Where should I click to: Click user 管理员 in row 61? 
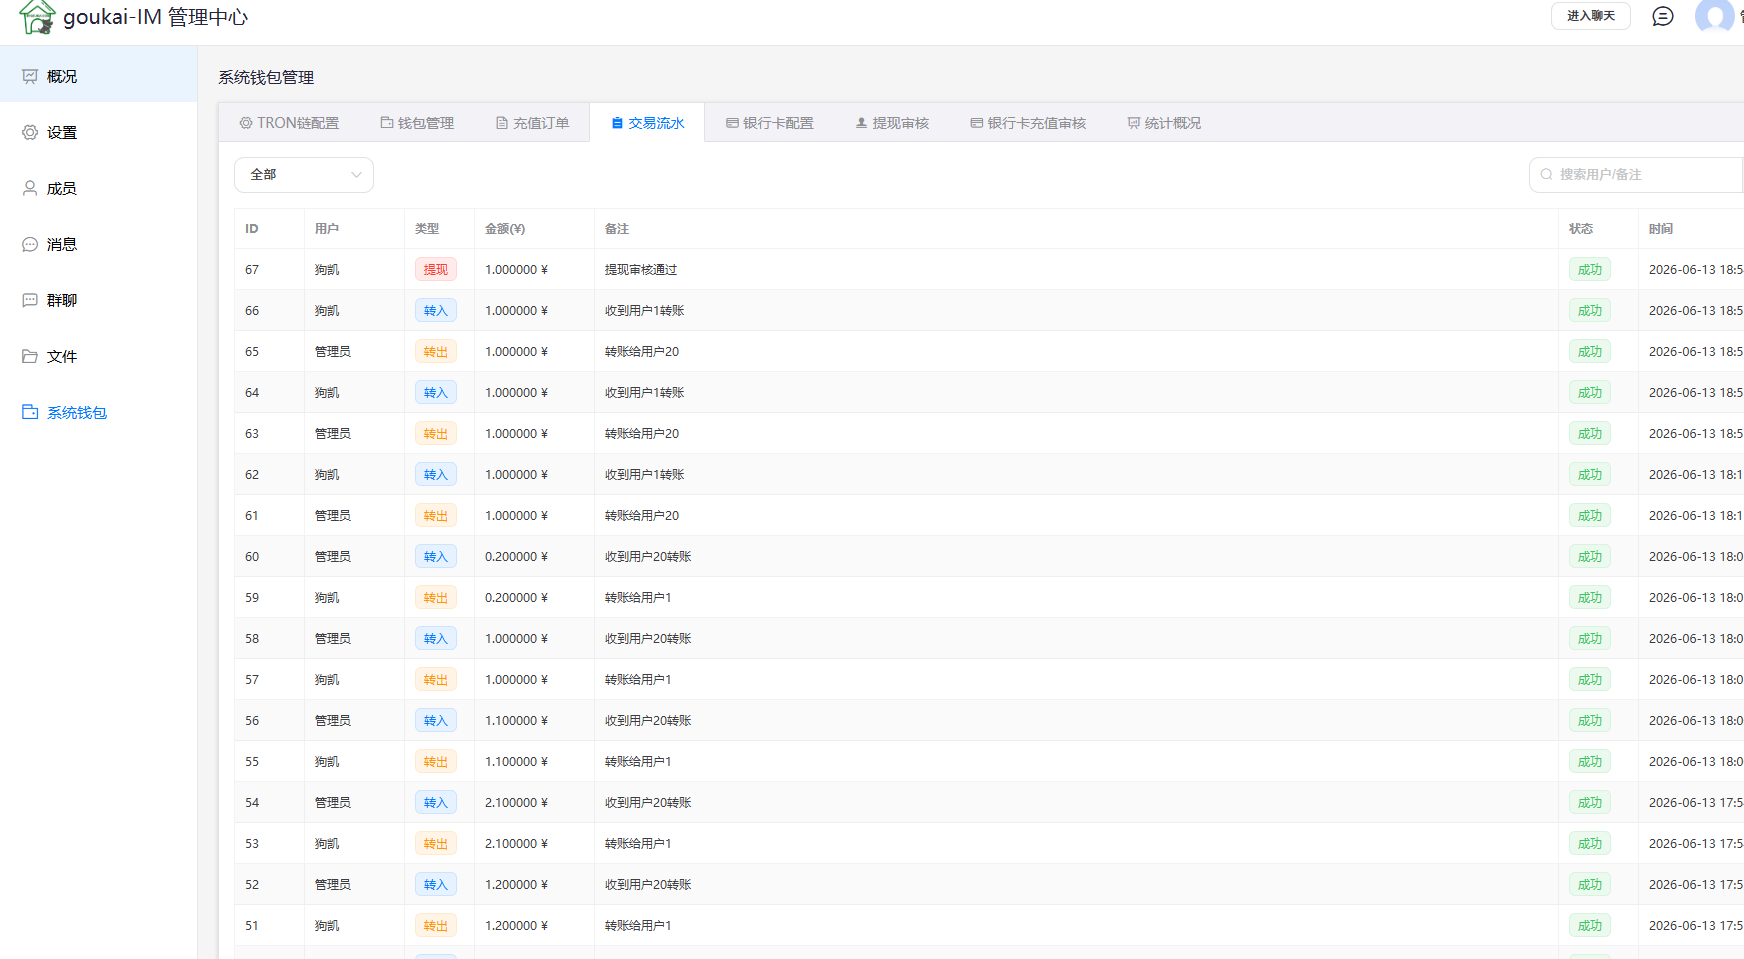pos(333,516)
